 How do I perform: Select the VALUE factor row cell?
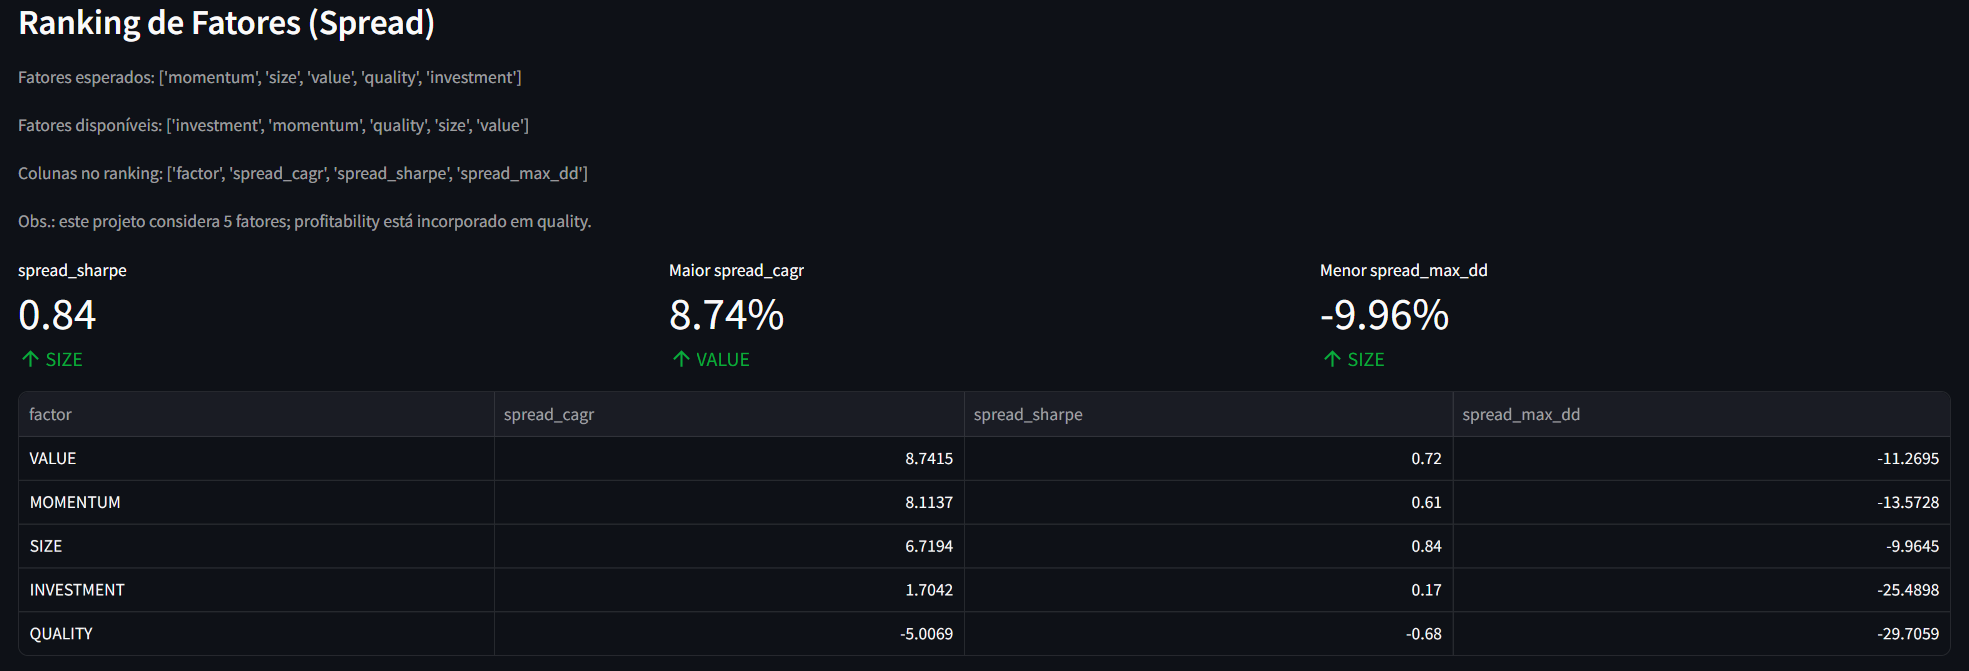(256, 458)
